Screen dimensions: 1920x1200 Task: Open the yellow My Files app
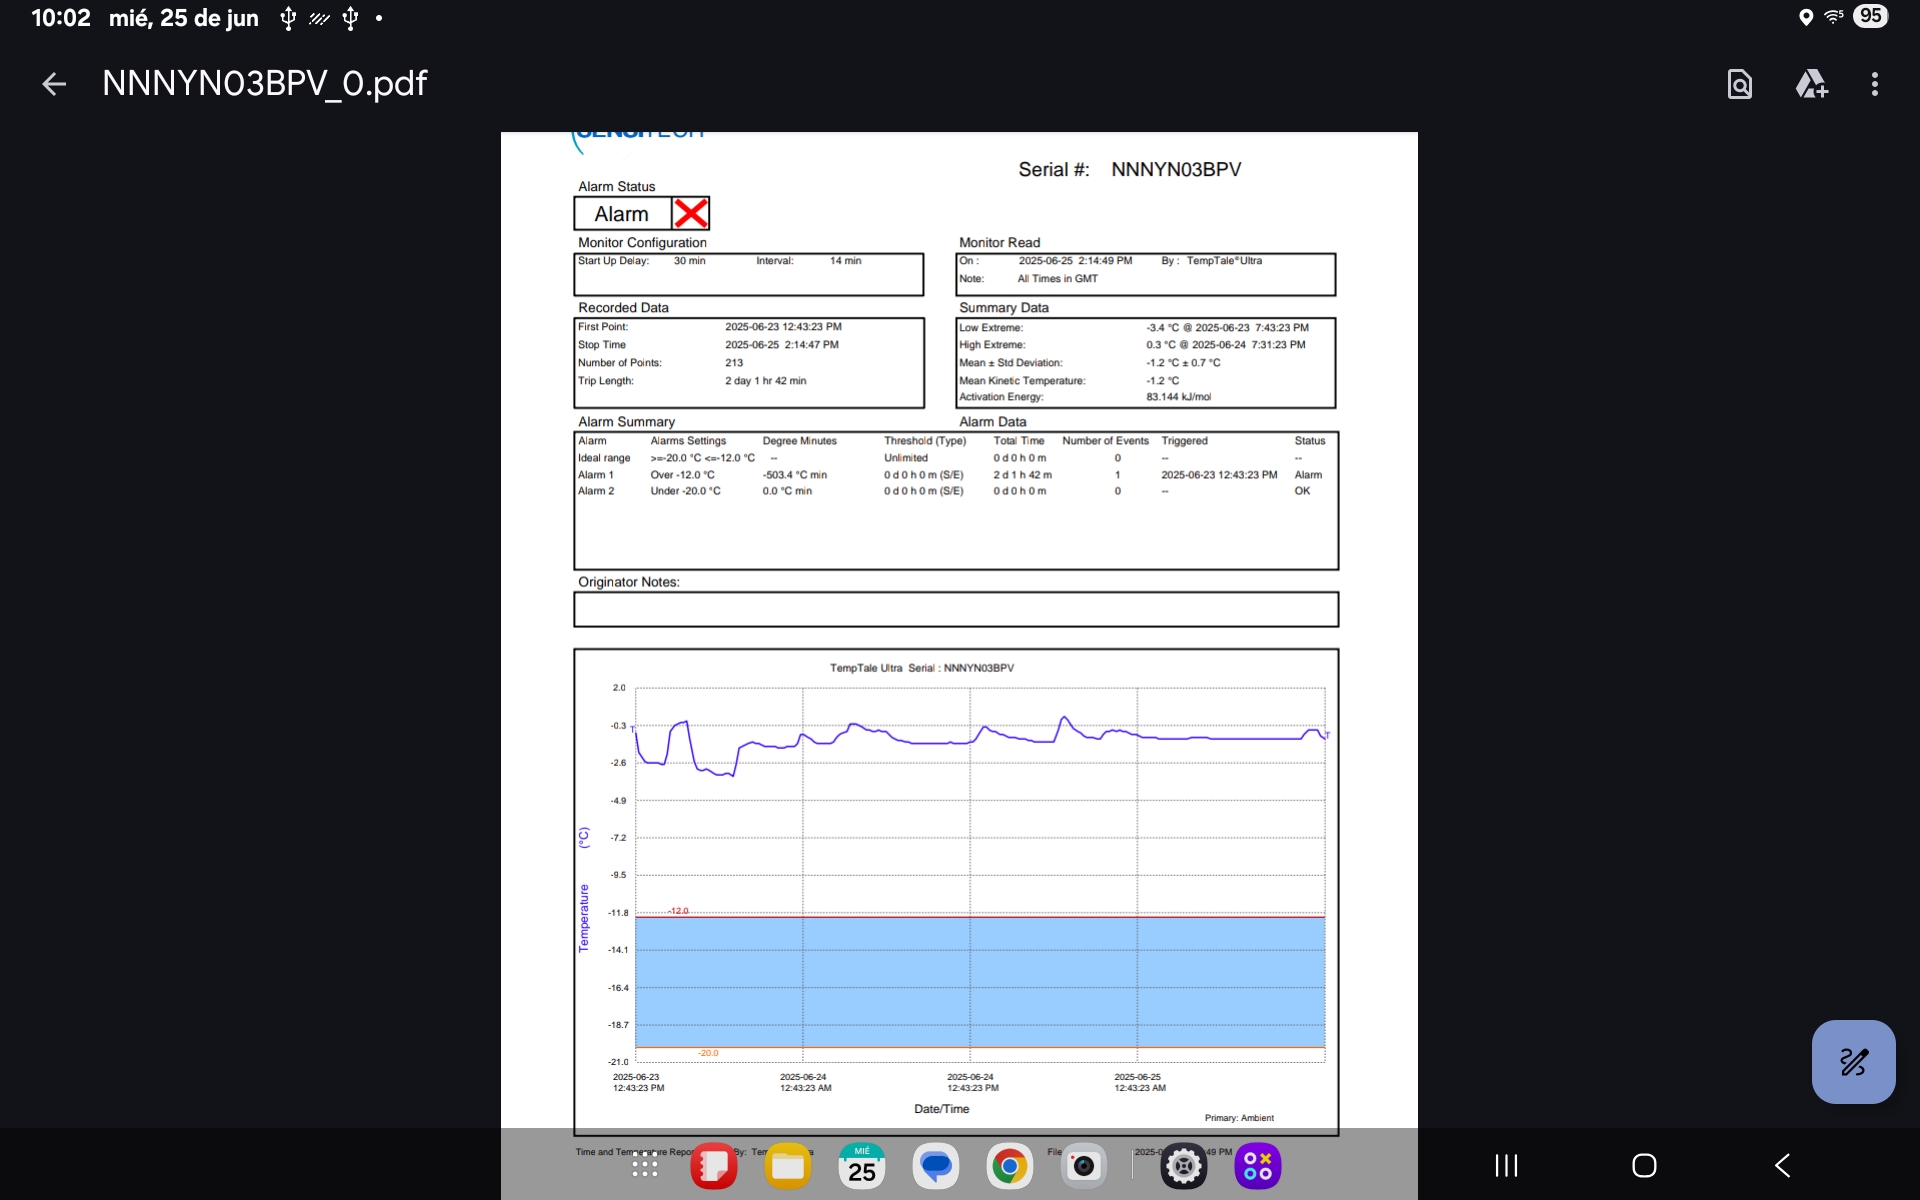tap(788, 1167)
